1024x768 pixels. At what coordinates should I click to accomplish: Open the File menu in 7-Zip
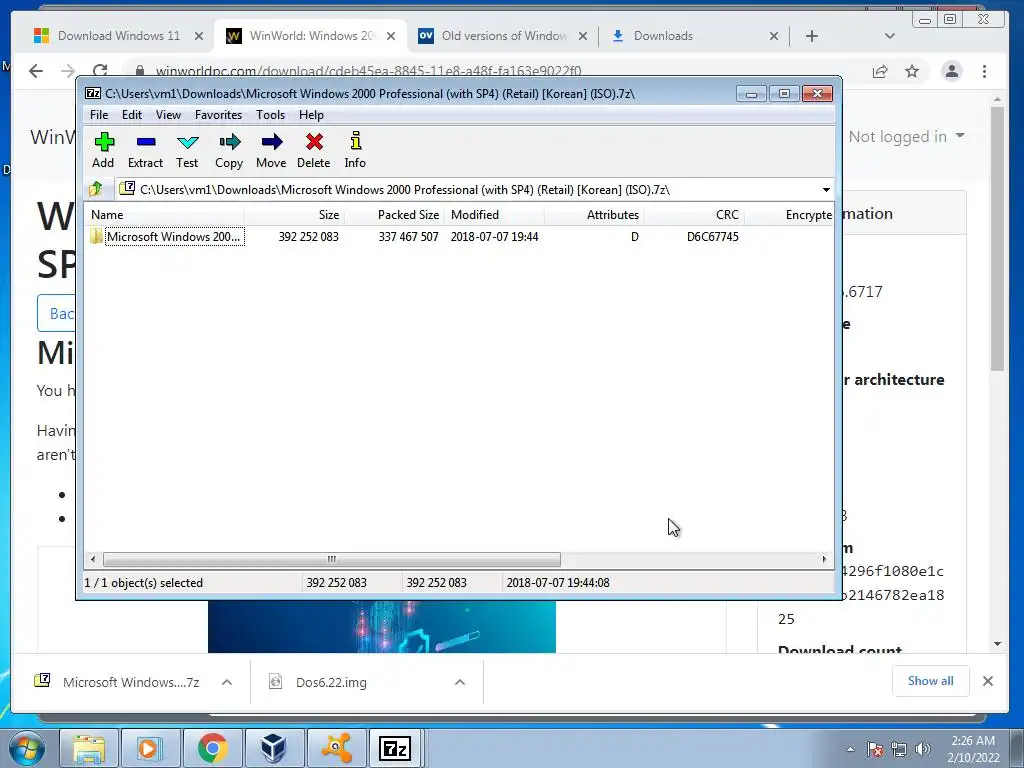click(99, 115)
